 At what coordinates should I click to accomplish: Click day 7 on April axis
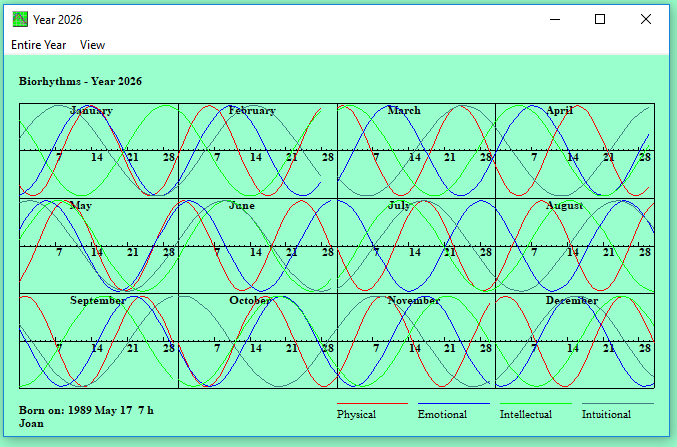tap(534, 157)
